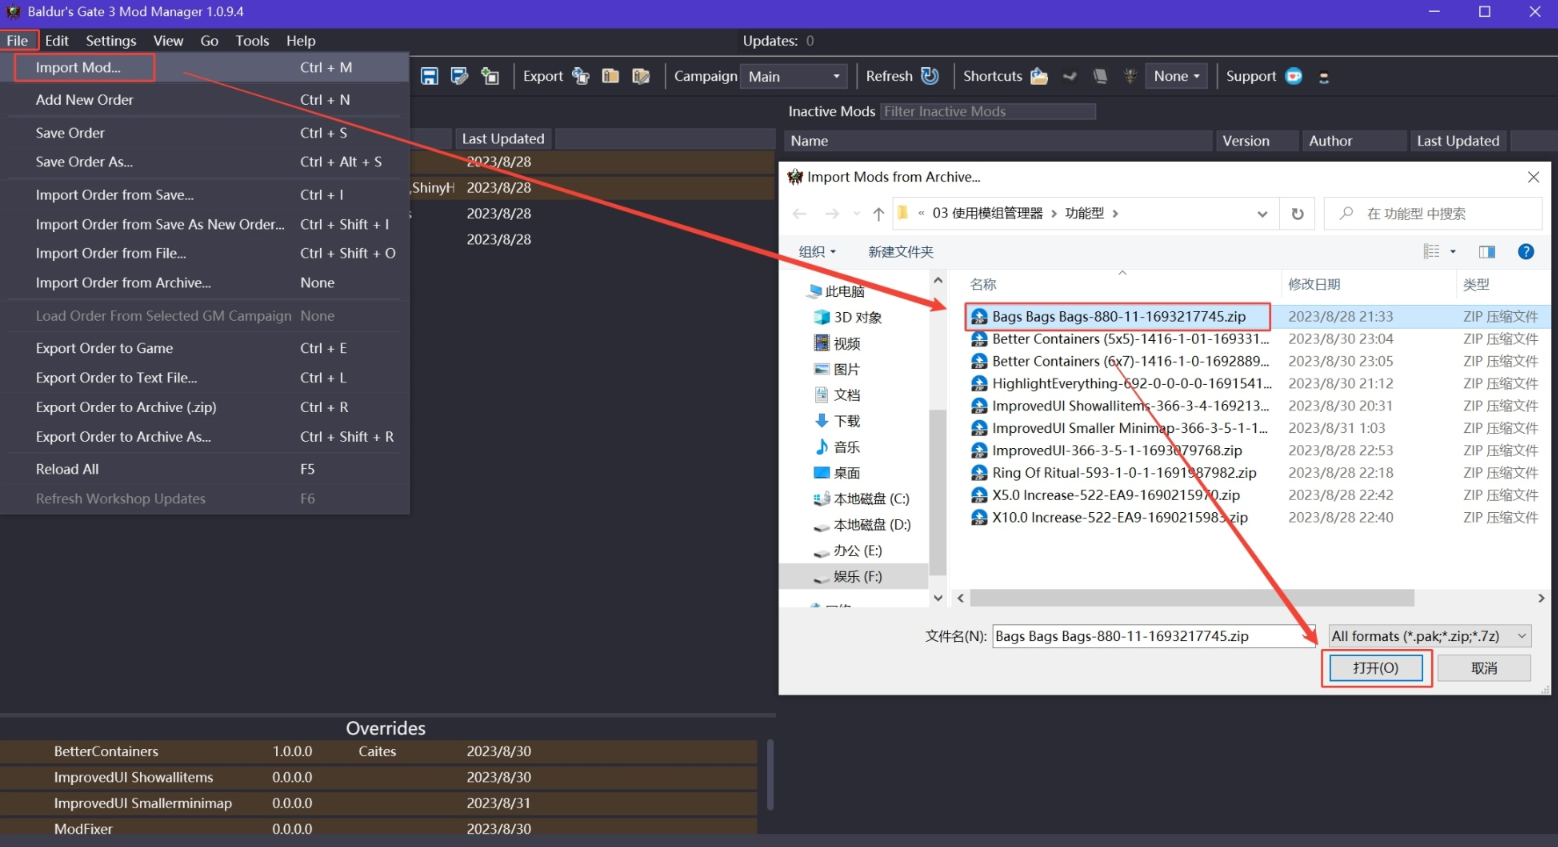Select the BetterContainers row in Overrides
Image resolution: width=1558 pixels, height=847 pixels.
(379, 752)
